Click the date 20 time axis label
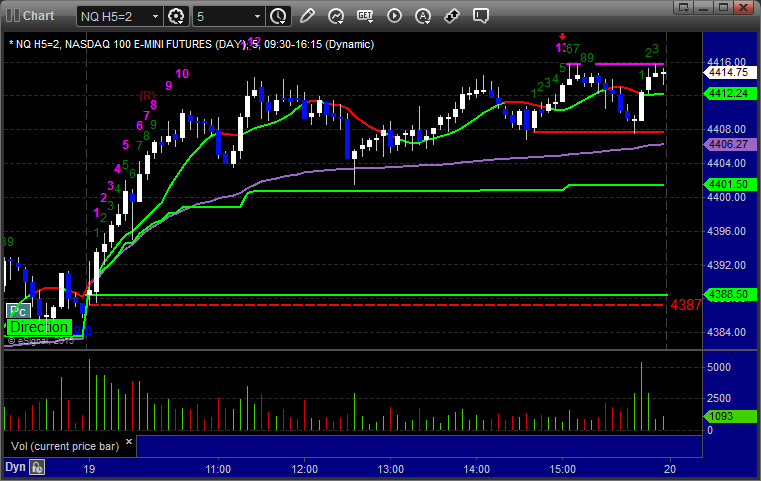 click(x=670, y=469)
